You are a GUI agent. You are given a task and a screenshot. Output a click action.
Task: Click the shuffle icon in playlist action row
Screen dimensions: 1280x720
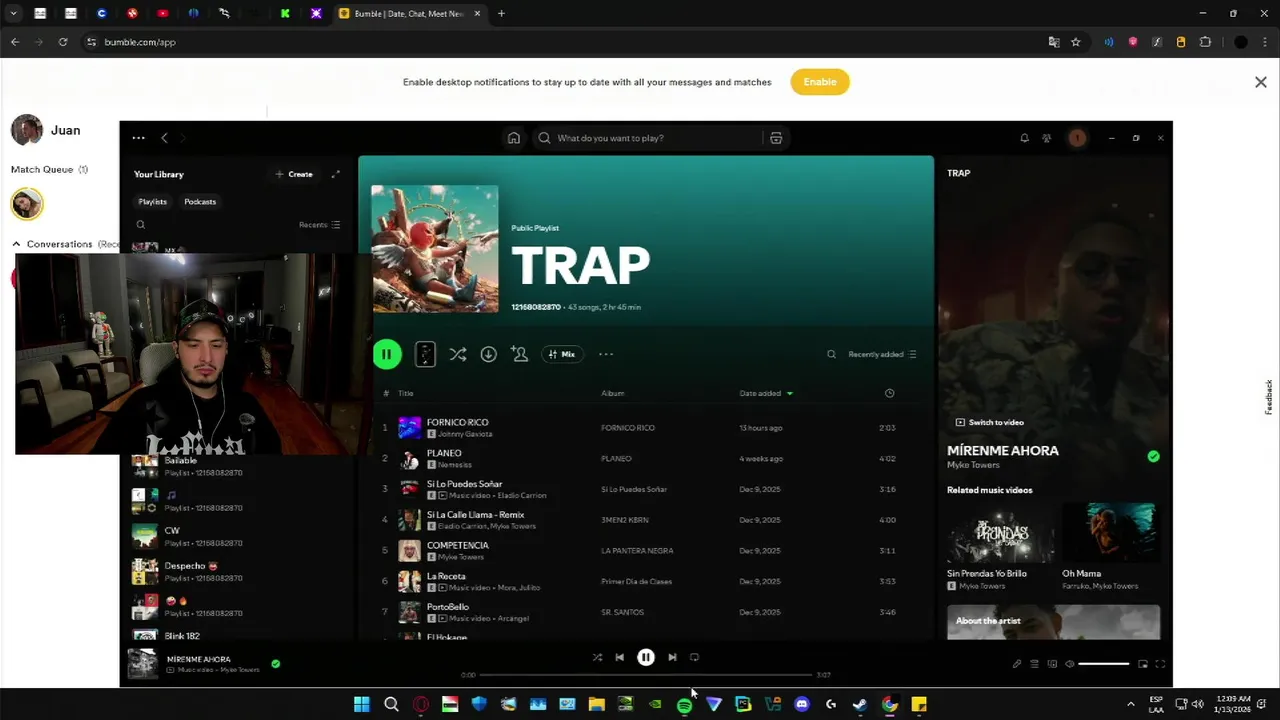pos(458,354)
